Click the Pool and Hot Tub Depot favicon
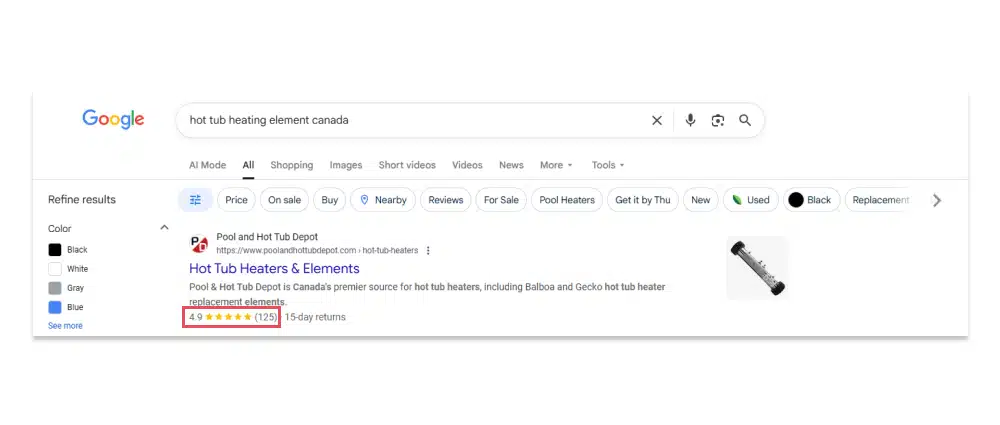This screenshot has width=1000, height=425. (x=198, y=243)
